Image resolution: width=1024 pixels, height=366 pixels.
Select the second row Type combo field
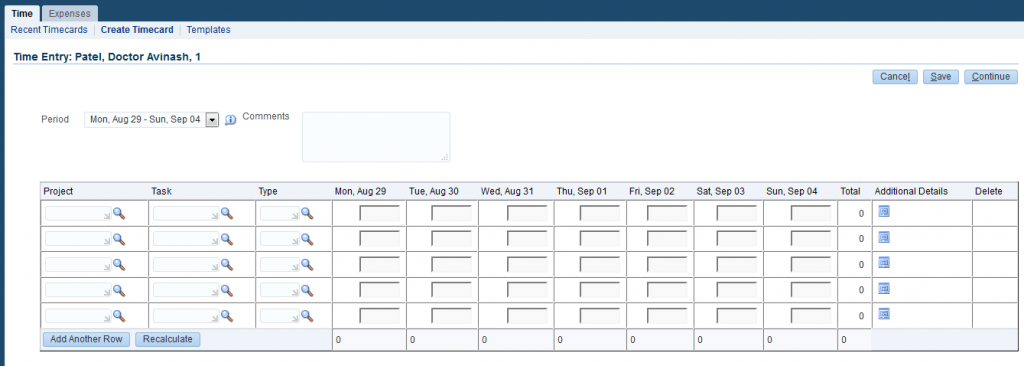pyautogui.click(x=280, y=239)
